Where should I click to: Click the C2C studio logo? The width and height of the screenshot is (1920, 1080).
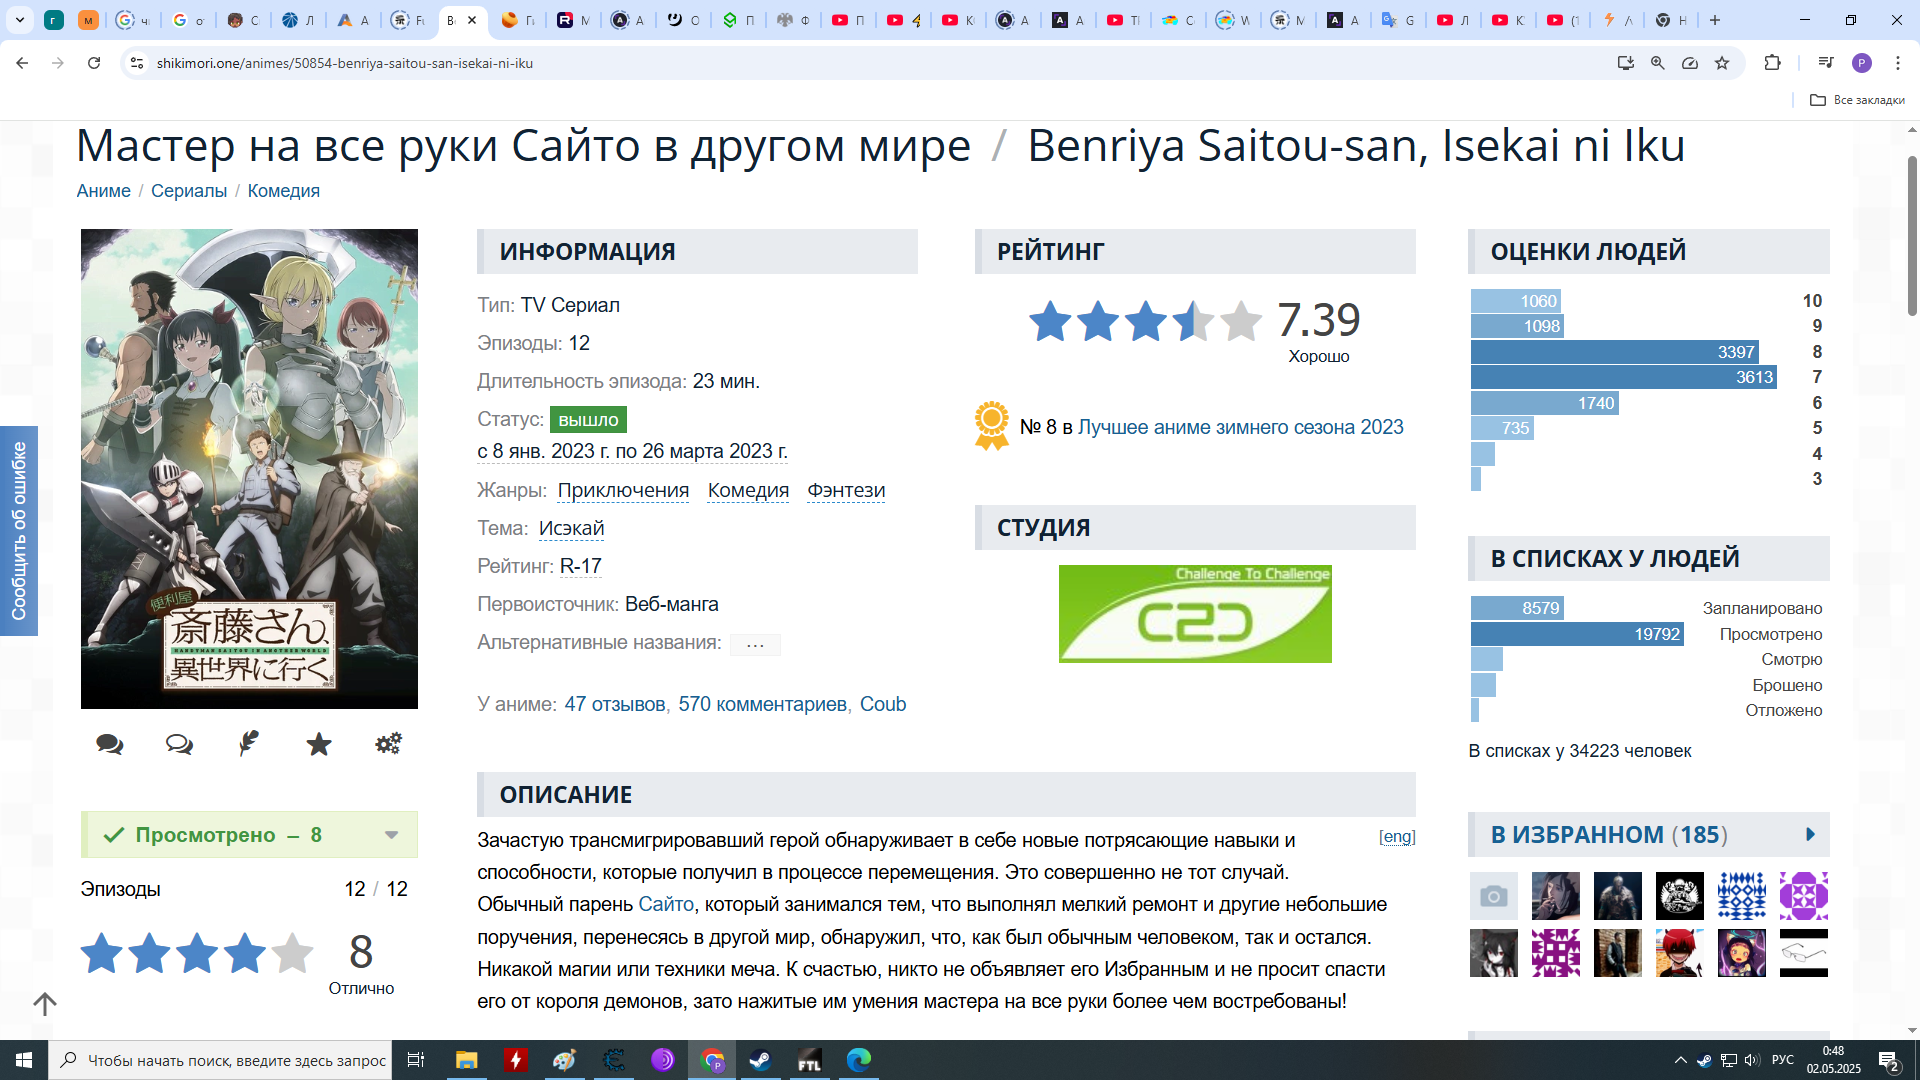(1195, 614)
